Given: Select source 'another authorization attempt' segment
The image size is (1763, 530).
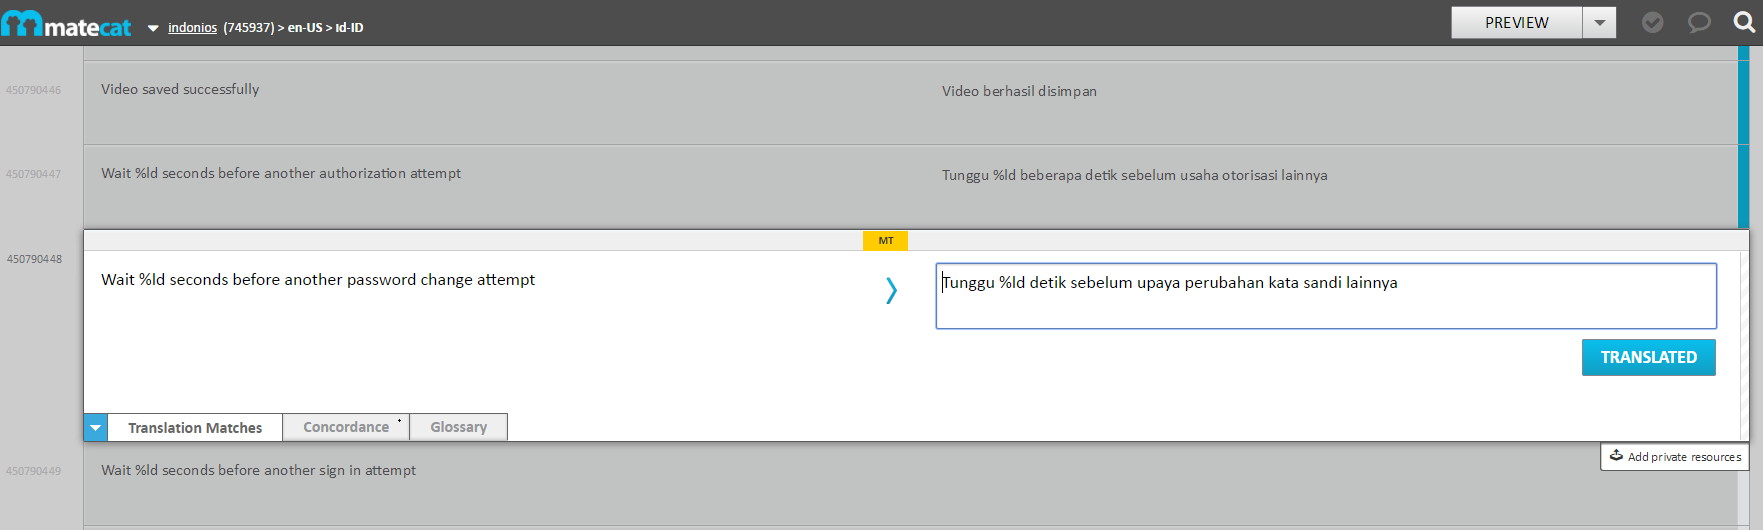Looking at the screenshot, I should [x=281, y=173].
